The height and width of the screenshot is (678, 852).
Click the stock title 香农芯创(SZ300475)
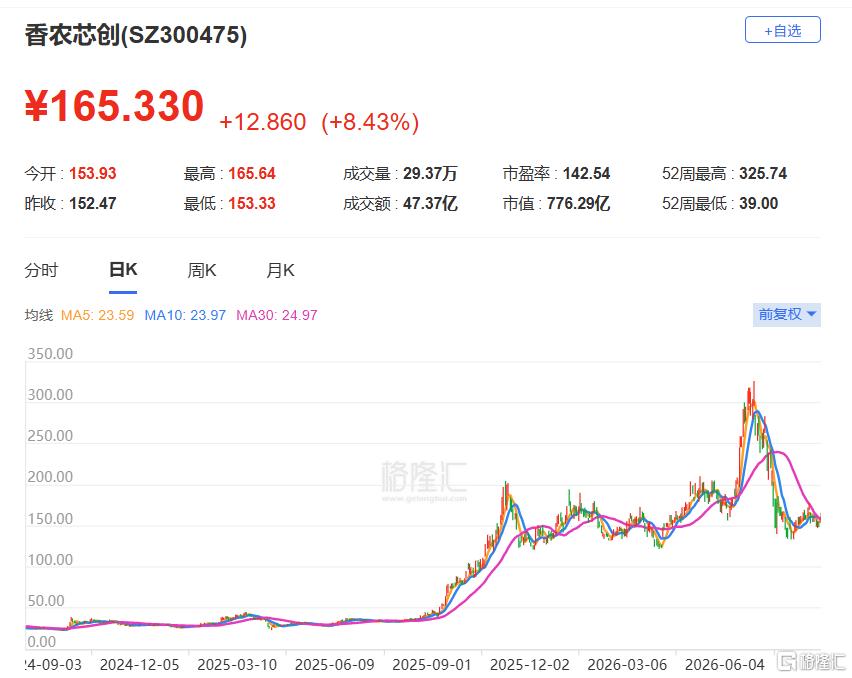tap(136, 35)
